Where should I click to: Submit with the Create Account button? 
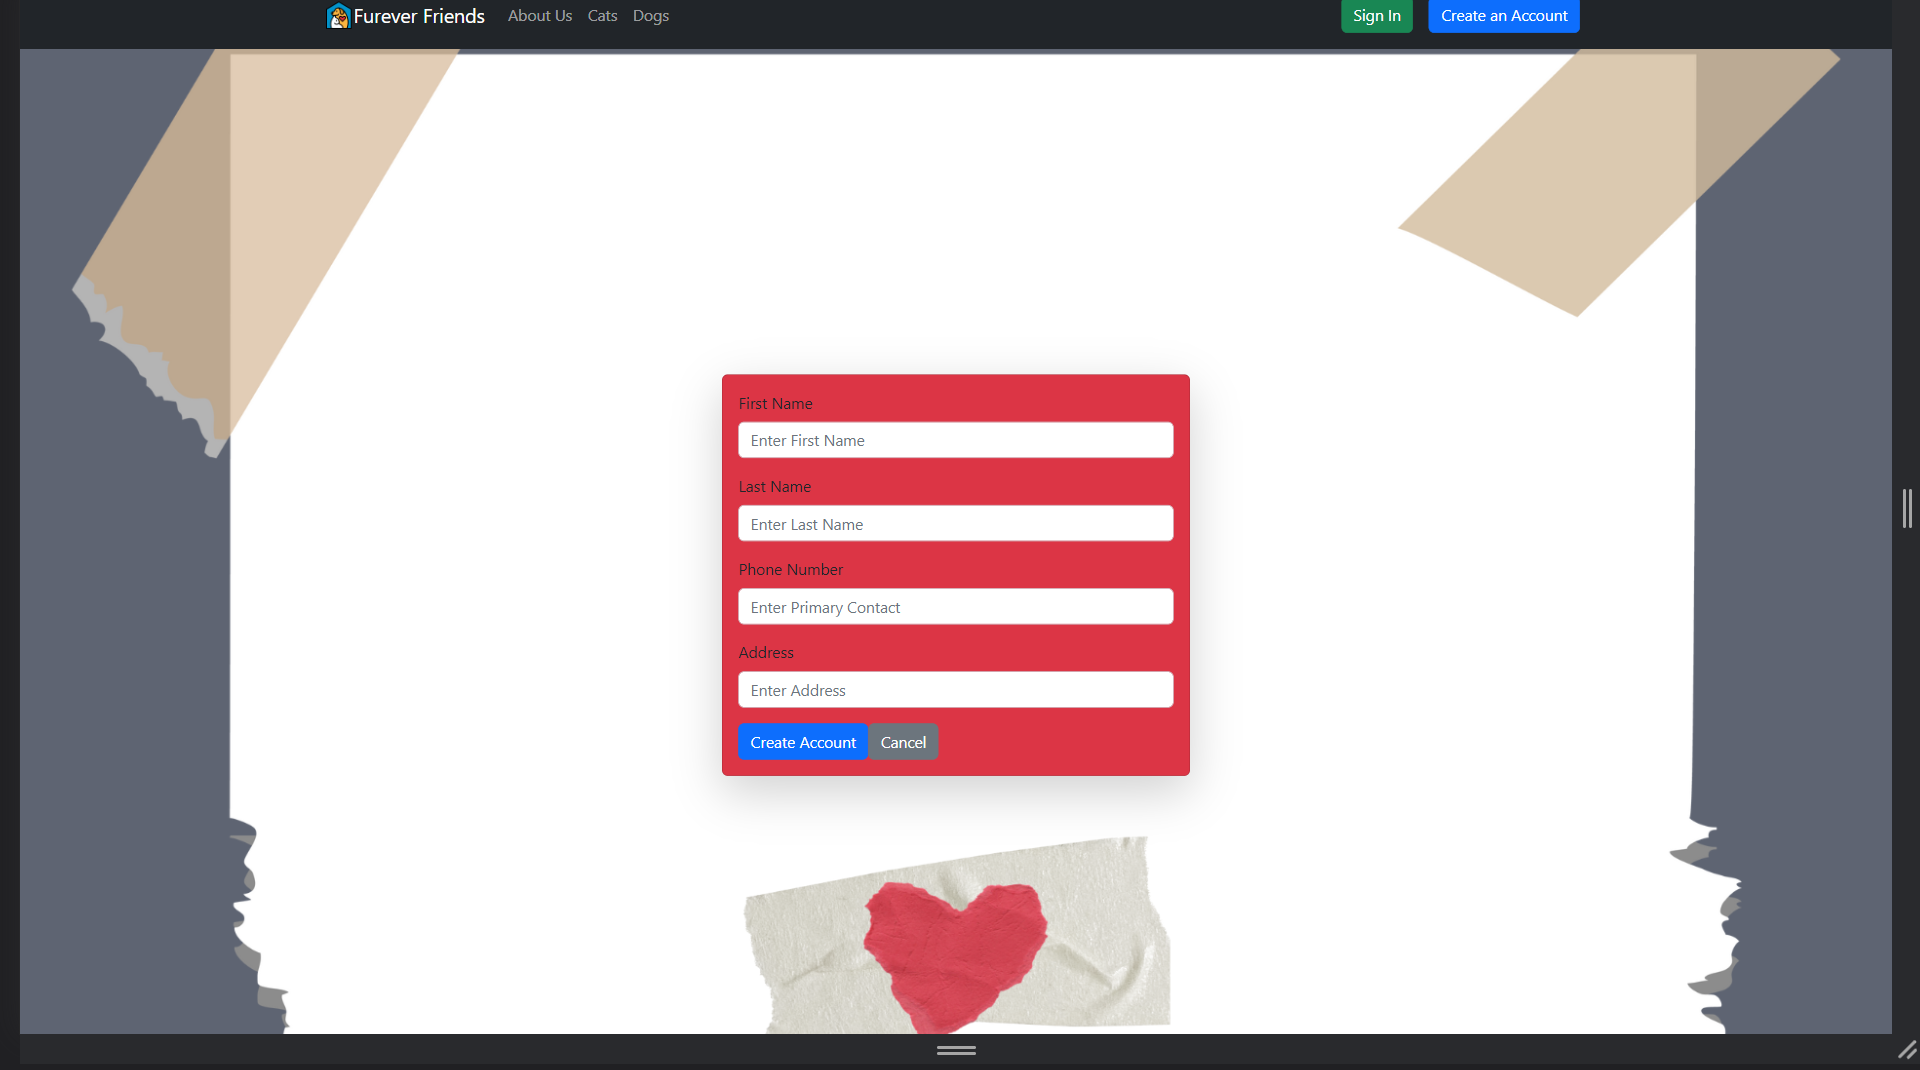click(x=803, y=742)
